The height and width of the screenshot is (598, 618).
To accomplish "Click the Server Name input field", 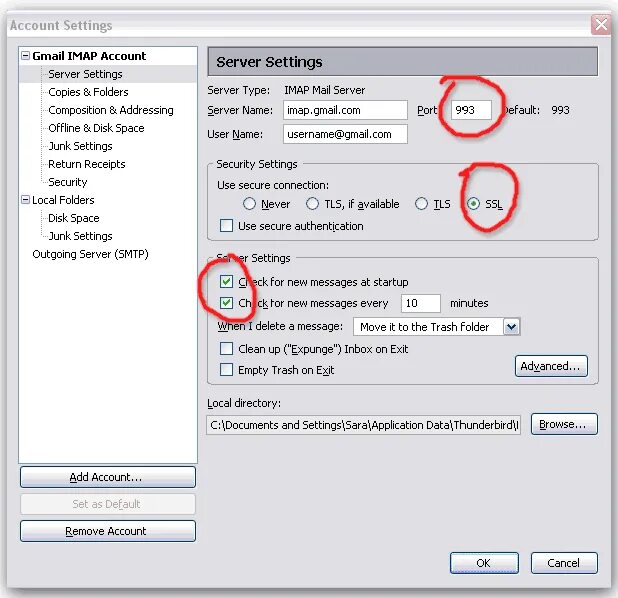I will point(345,110).
